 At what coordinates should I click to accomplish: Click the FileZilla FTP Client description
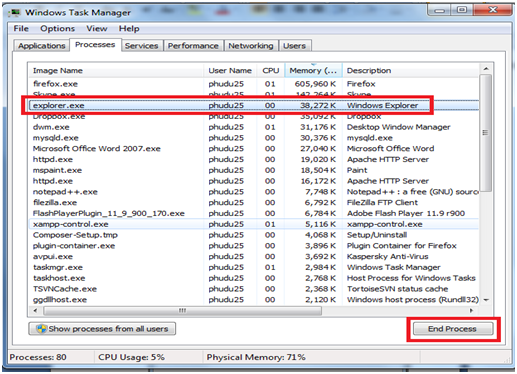coord(382,203)
